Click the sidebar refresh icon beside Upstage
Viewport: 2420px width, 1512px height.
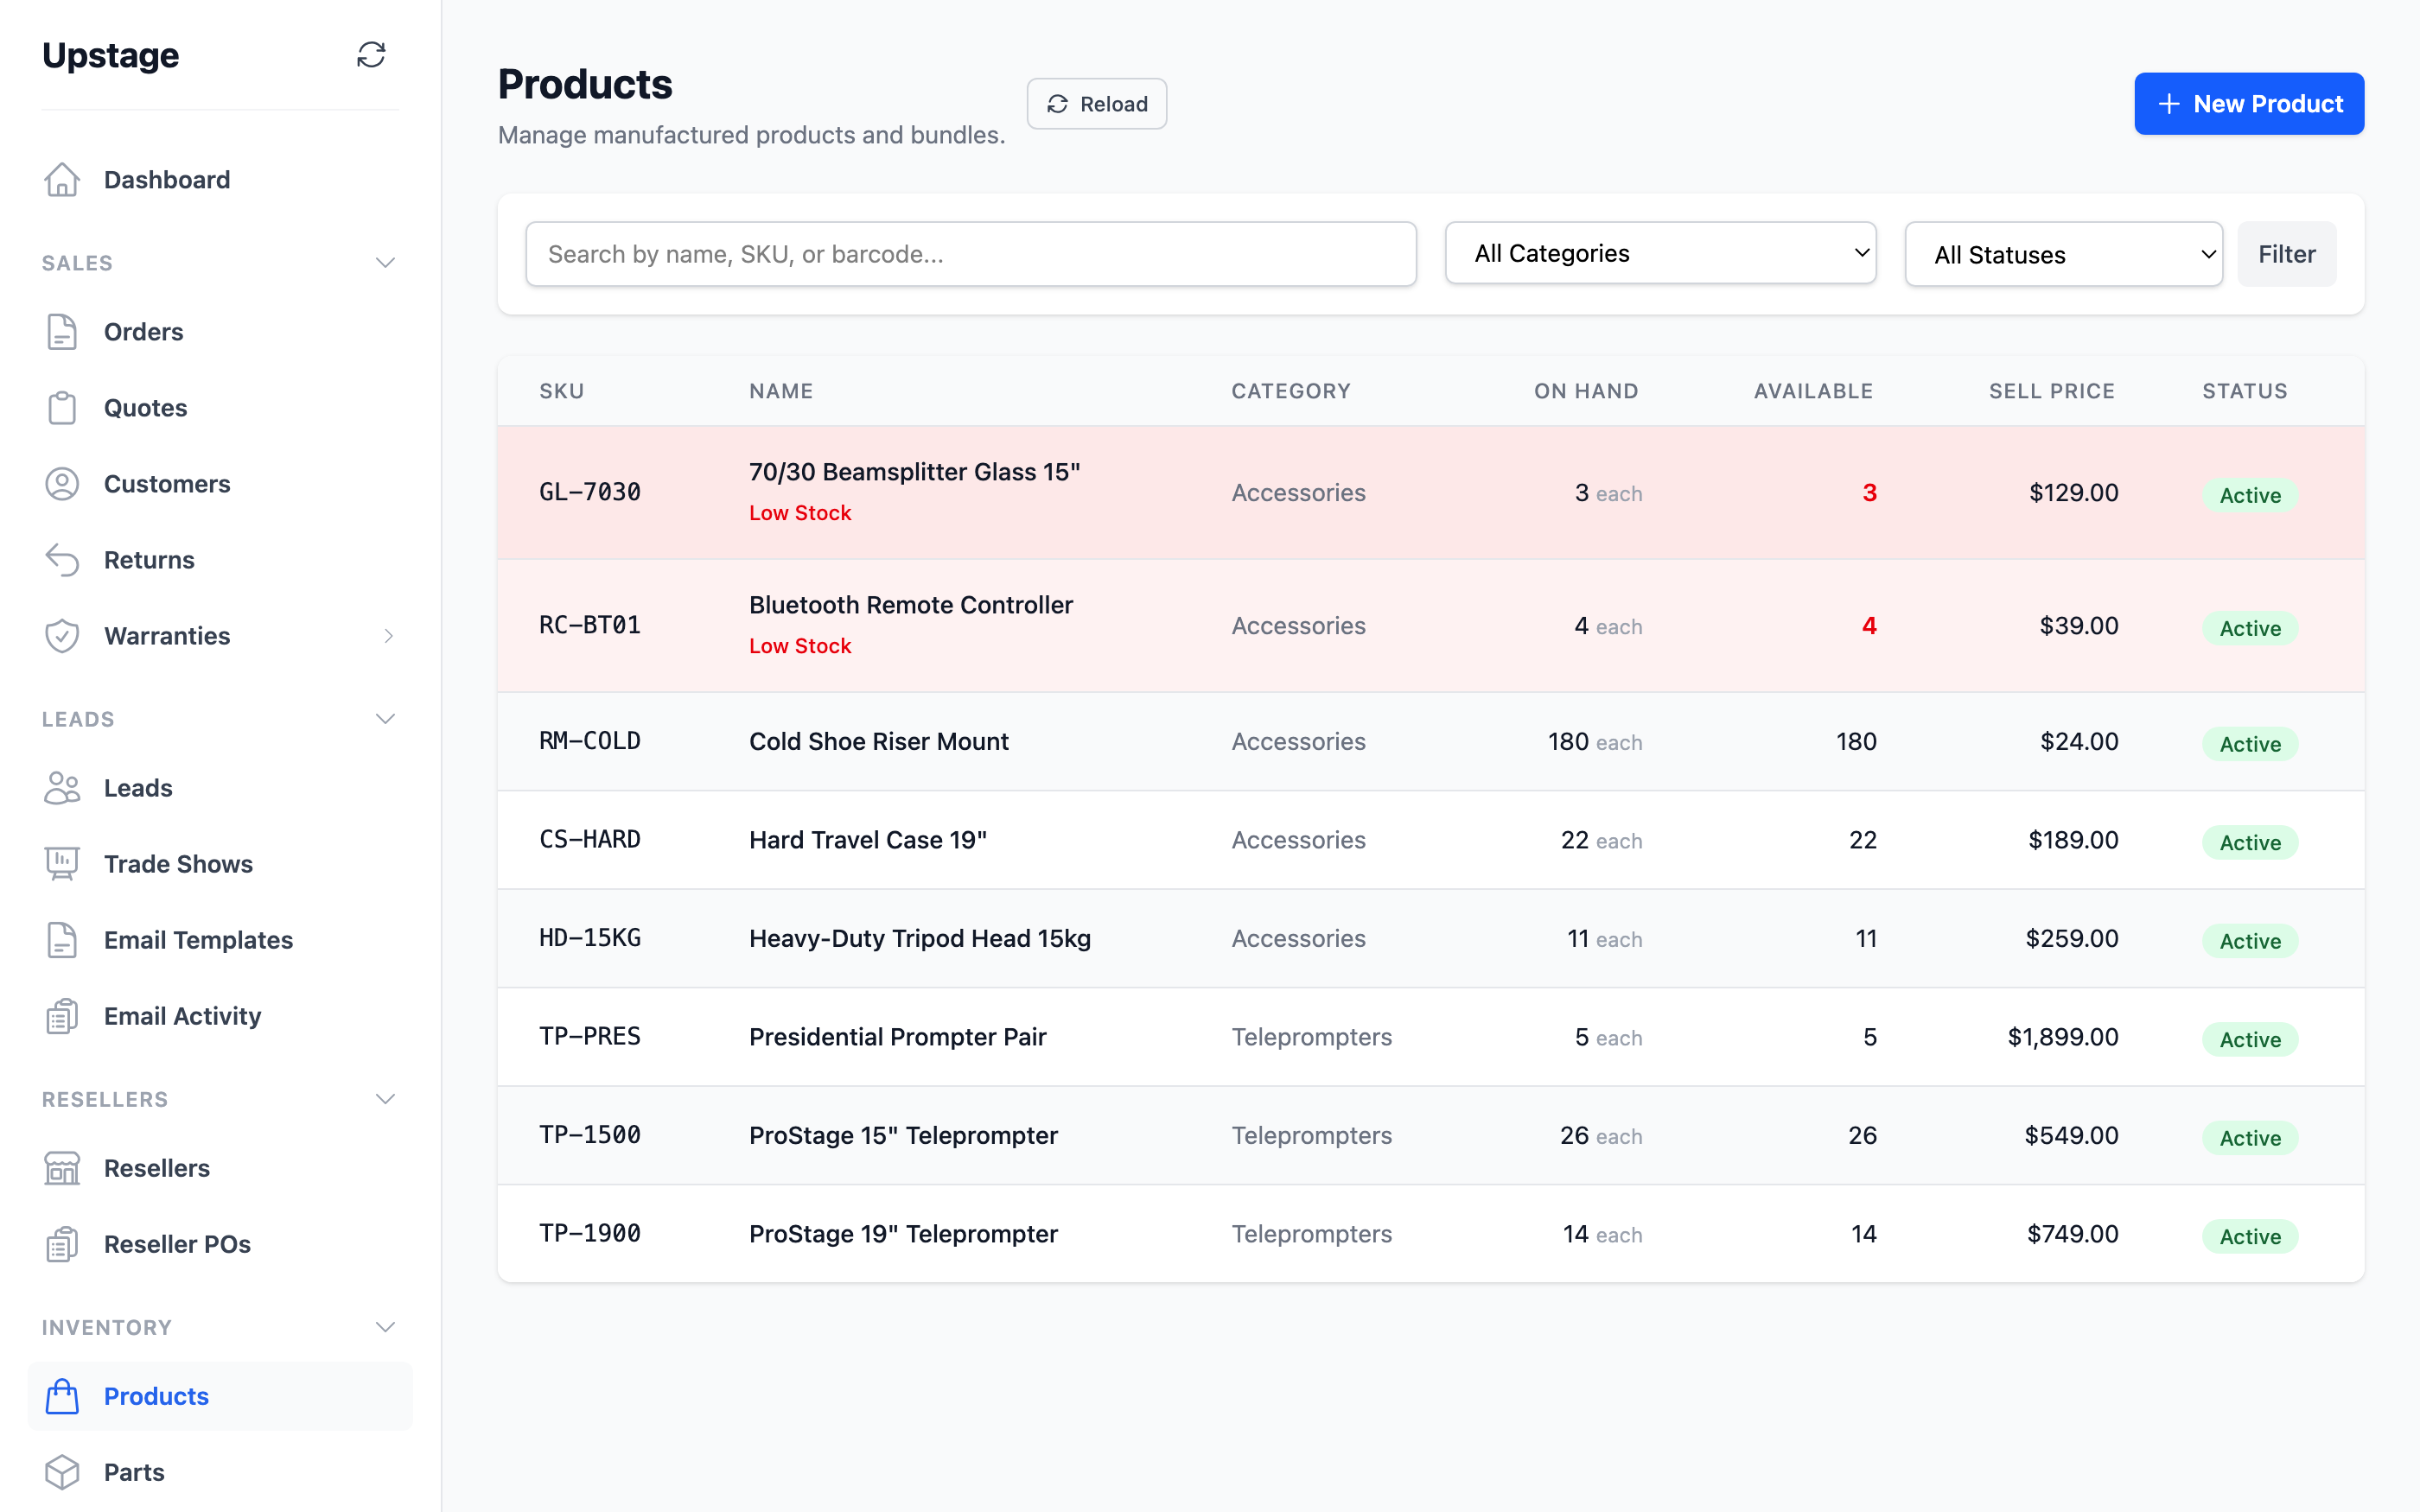coord(371,55)
